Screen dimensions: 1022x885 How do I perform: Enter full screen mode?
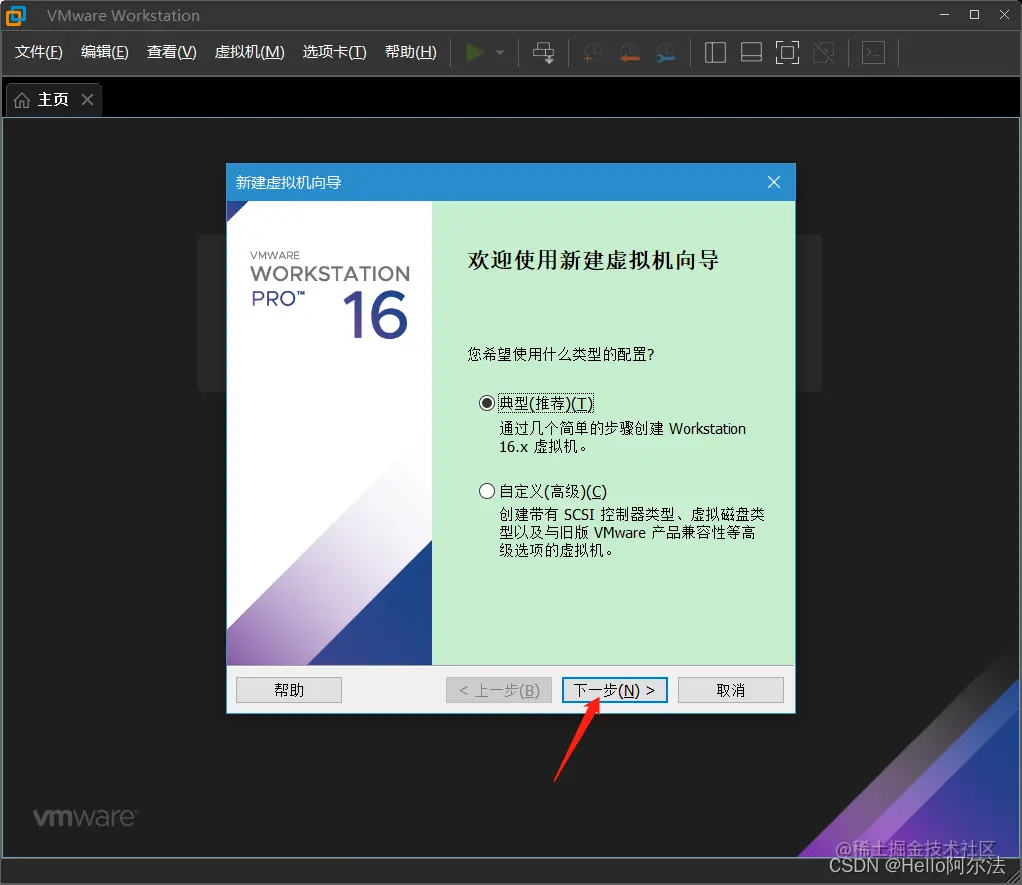coord(787,52)
